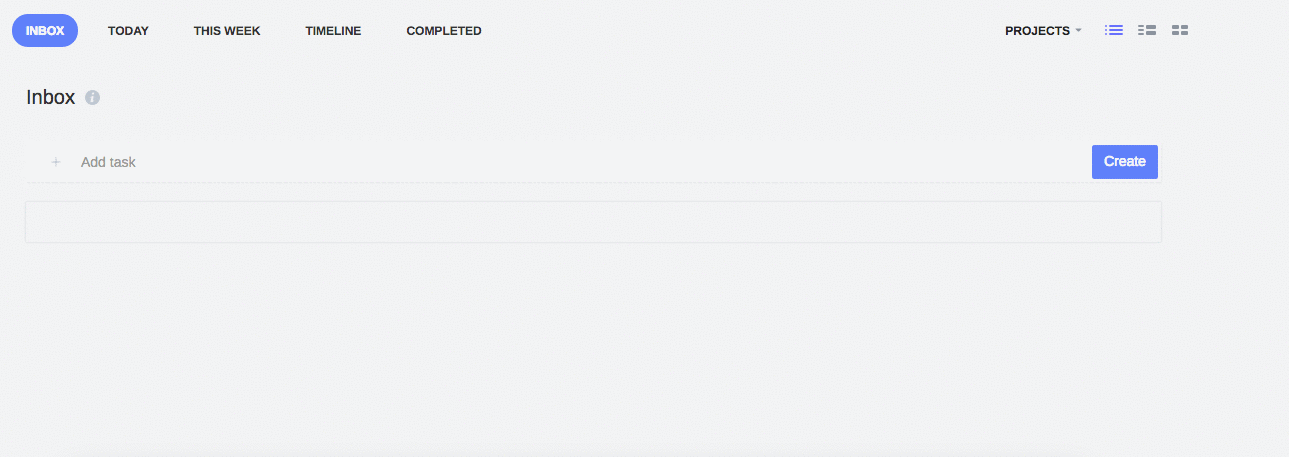The width and height of the screenshot is (1289, 457).
Task: View the COMPLETED tab
Action: pyautogui.click(x=444, y=31)
